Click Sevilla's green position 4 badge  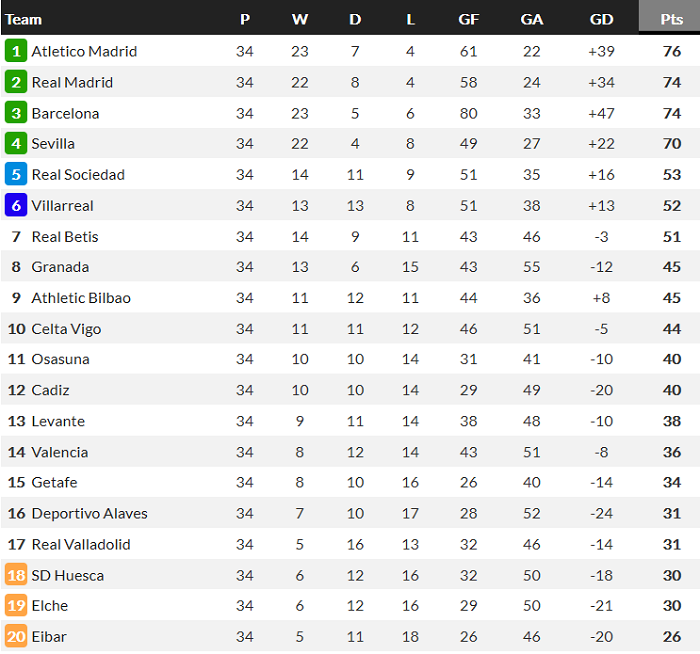(16, 144)
